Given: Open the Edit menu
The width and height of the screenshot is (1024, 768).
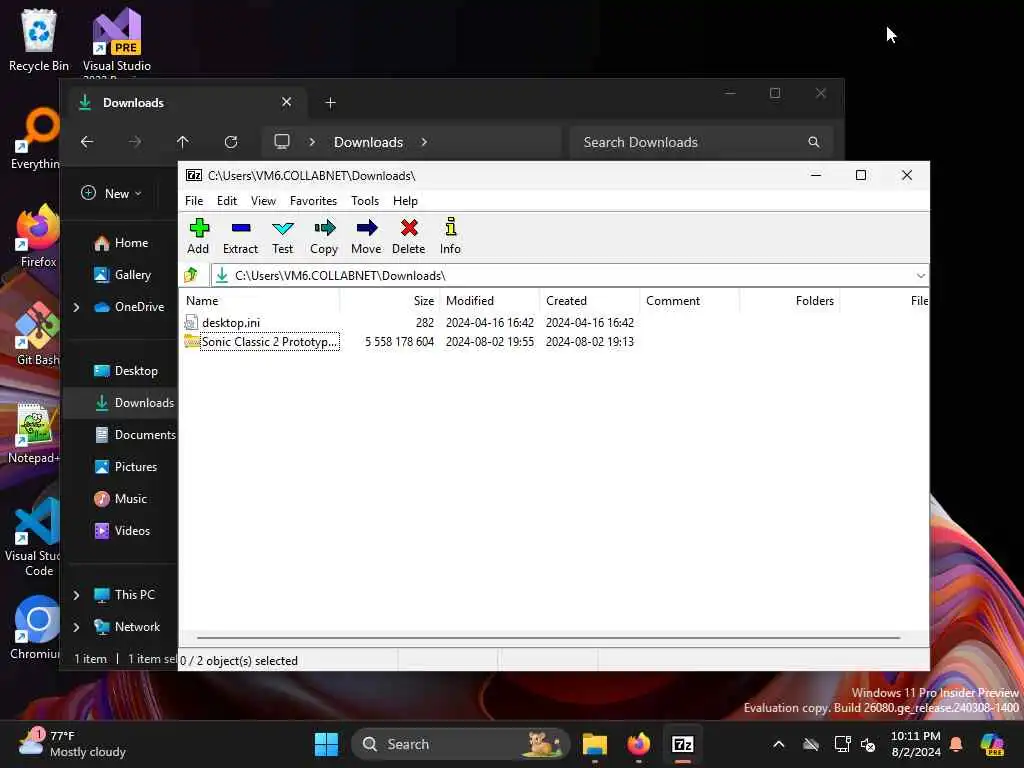Looking at the screenshot, I should 227,201.
